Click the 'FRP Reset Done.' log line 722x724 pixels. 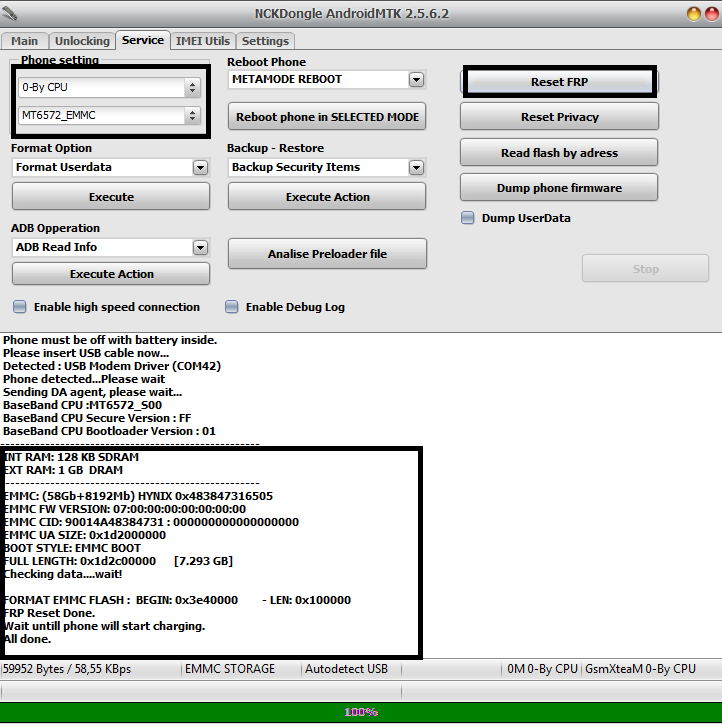click(49, 613)
